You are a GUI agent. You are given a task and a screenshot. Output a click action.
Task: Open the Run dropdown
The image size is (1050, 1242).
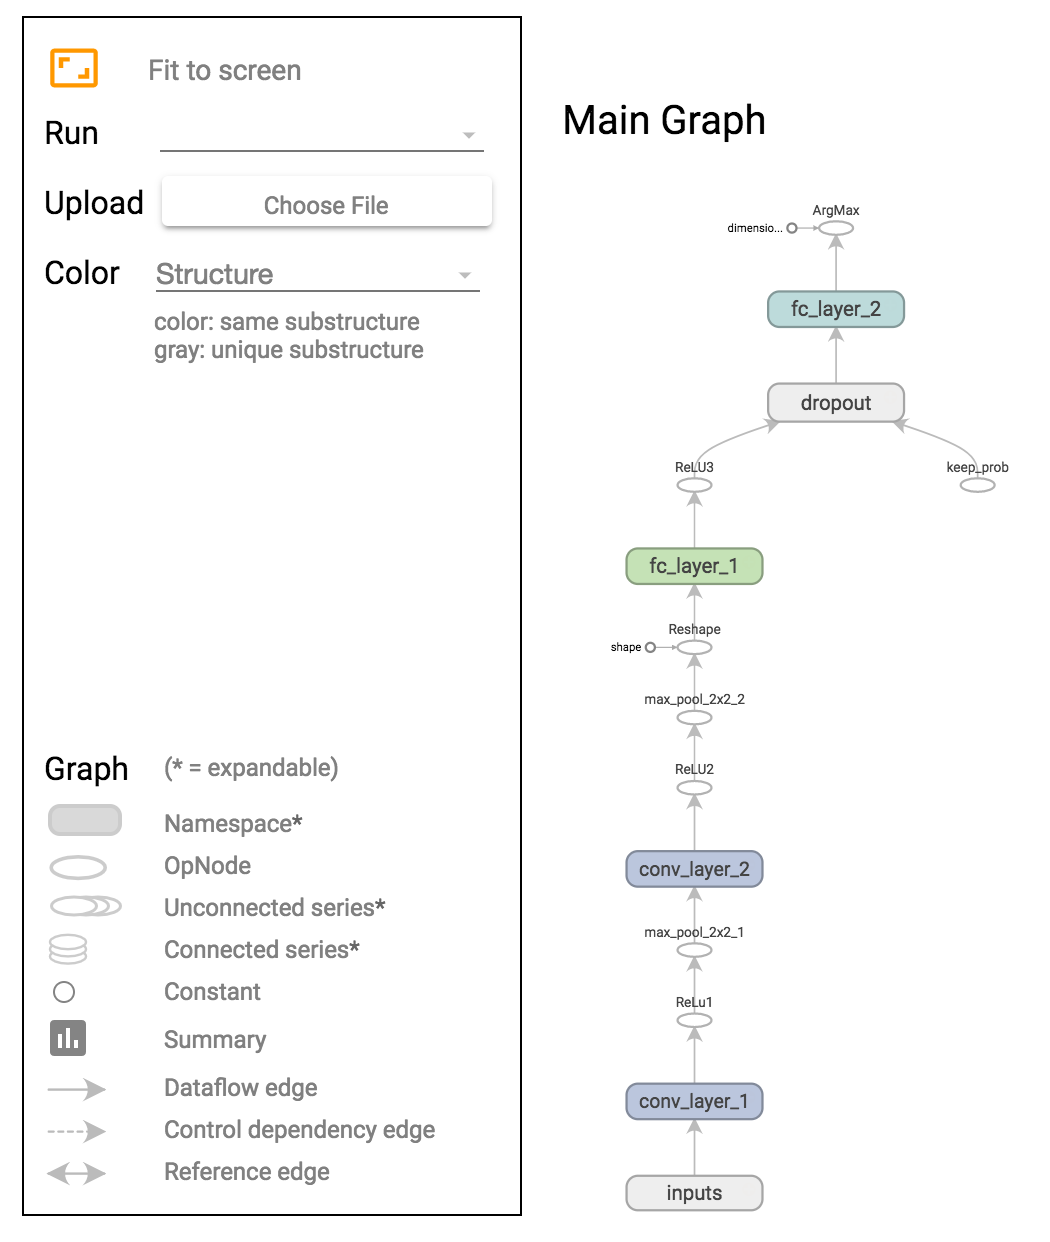tap(321, 135)
